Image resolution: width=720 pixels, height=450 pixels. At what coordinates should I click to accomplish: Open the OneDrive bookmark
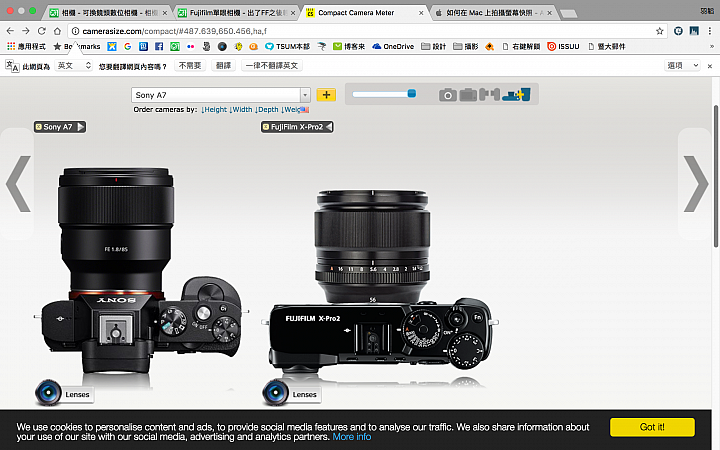[393, 46]
